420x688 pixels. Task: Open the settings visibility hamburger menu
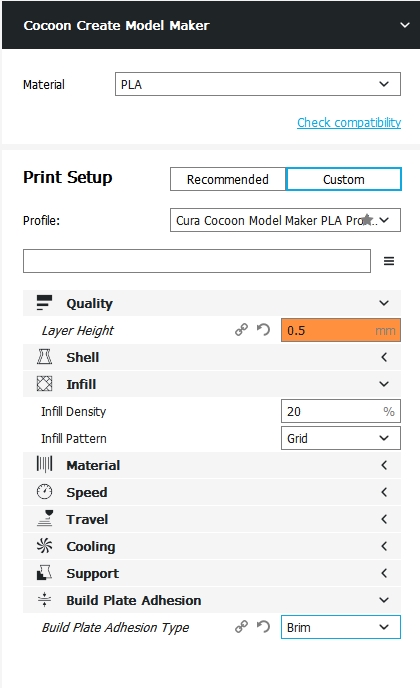[x=389, y=261]
